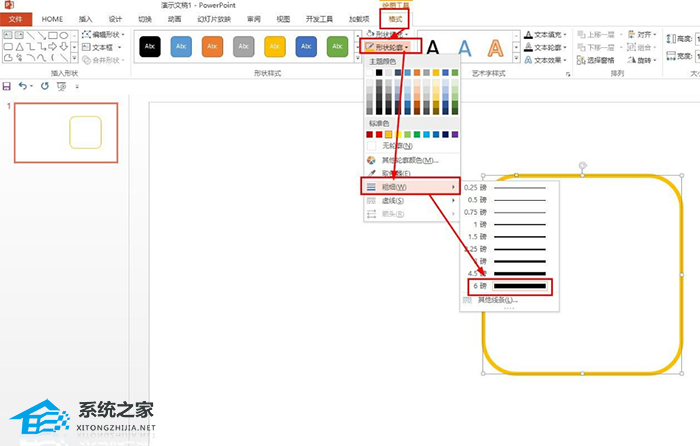Select the straight line shape in the shapes gallery
The height and width of the screenshot is (446, 700).
[x=30, y=35]
